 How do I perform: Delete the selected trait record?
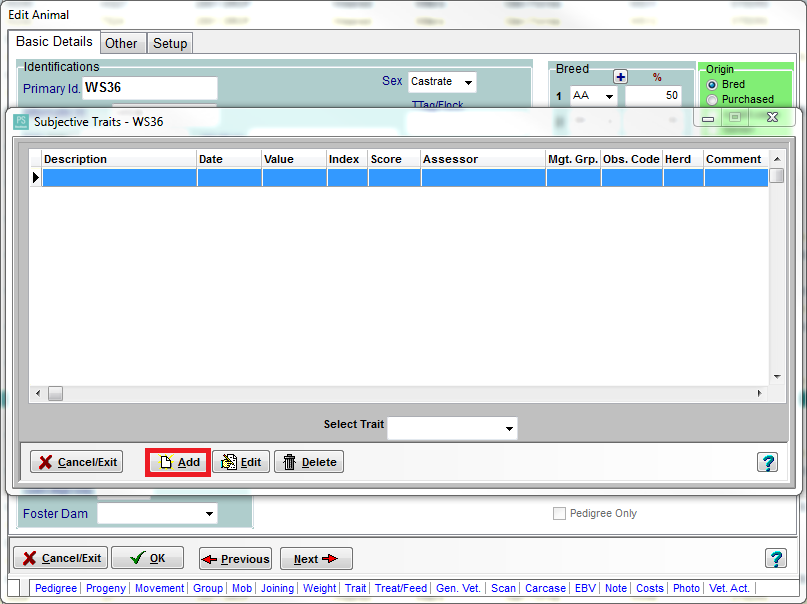(x=308, y=462)
